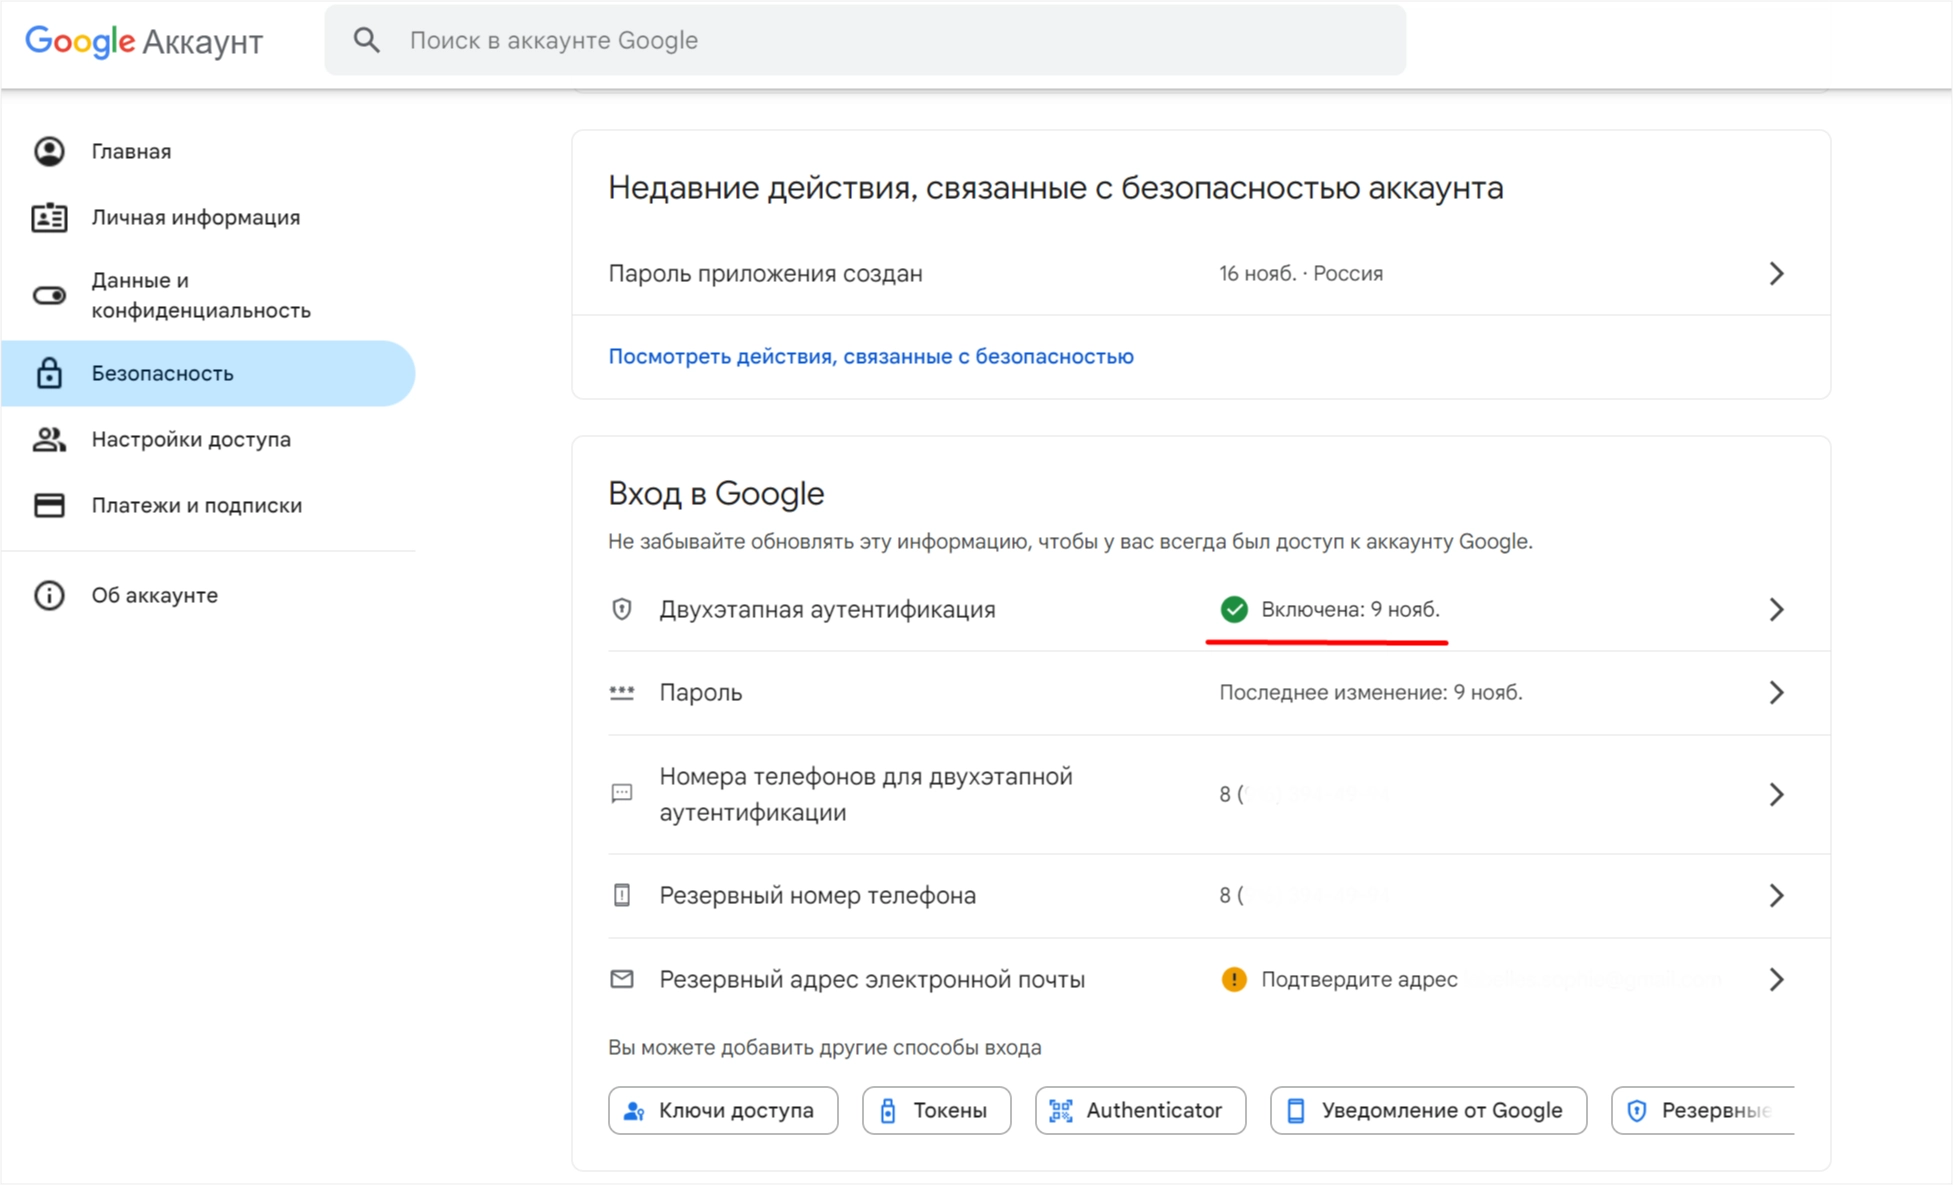This screenshot has height=1185, width=1953.
Task: Expand chevron for Пароль приложения создан
Action: point(1776,273)
